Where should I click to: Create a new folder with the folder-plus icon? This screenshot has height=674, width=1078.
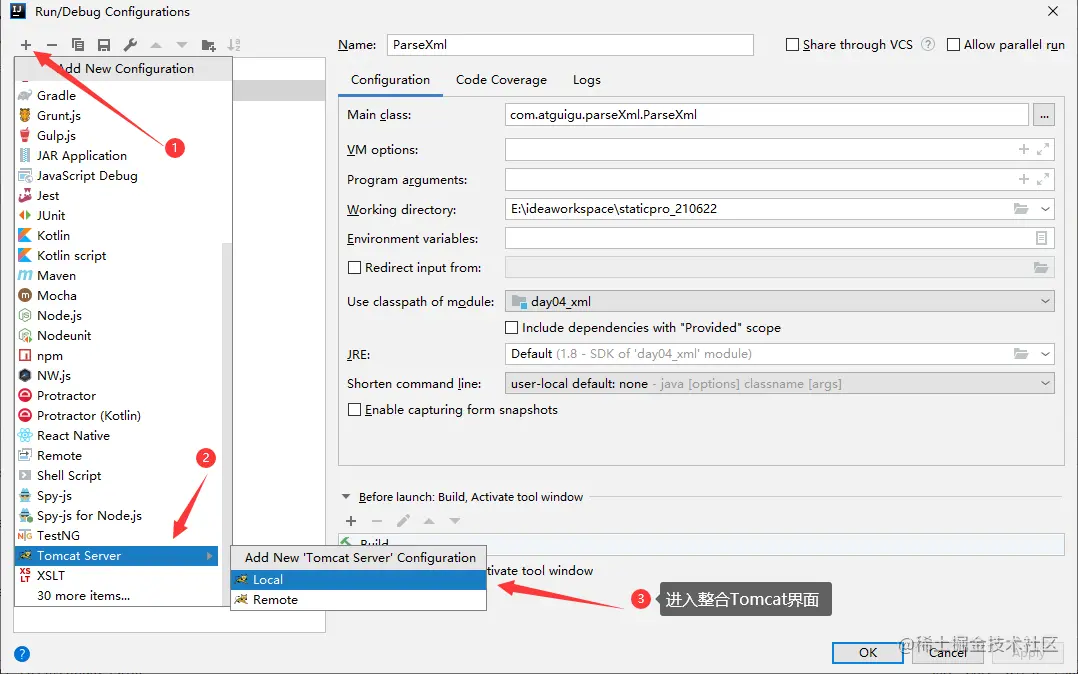(208, 45)
